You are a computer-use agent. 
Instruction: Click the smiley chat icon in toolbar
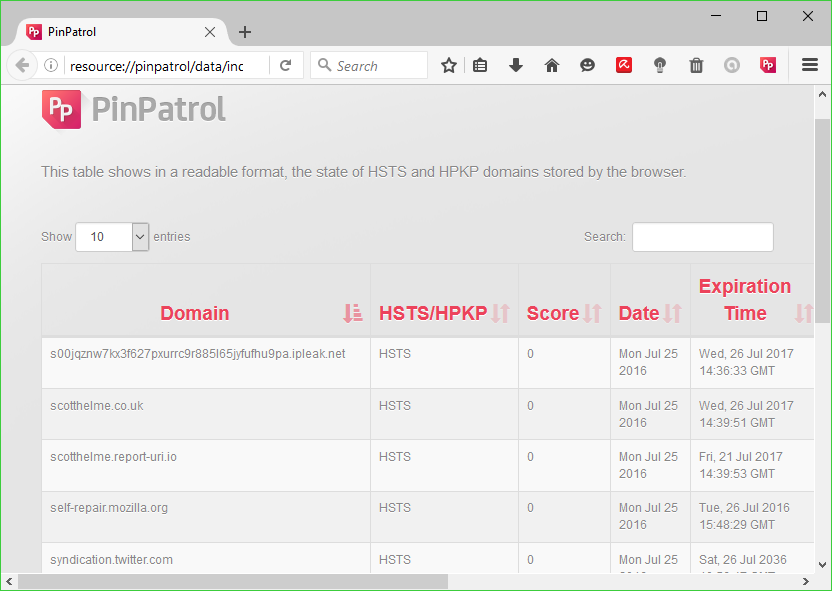click(587, 65)
